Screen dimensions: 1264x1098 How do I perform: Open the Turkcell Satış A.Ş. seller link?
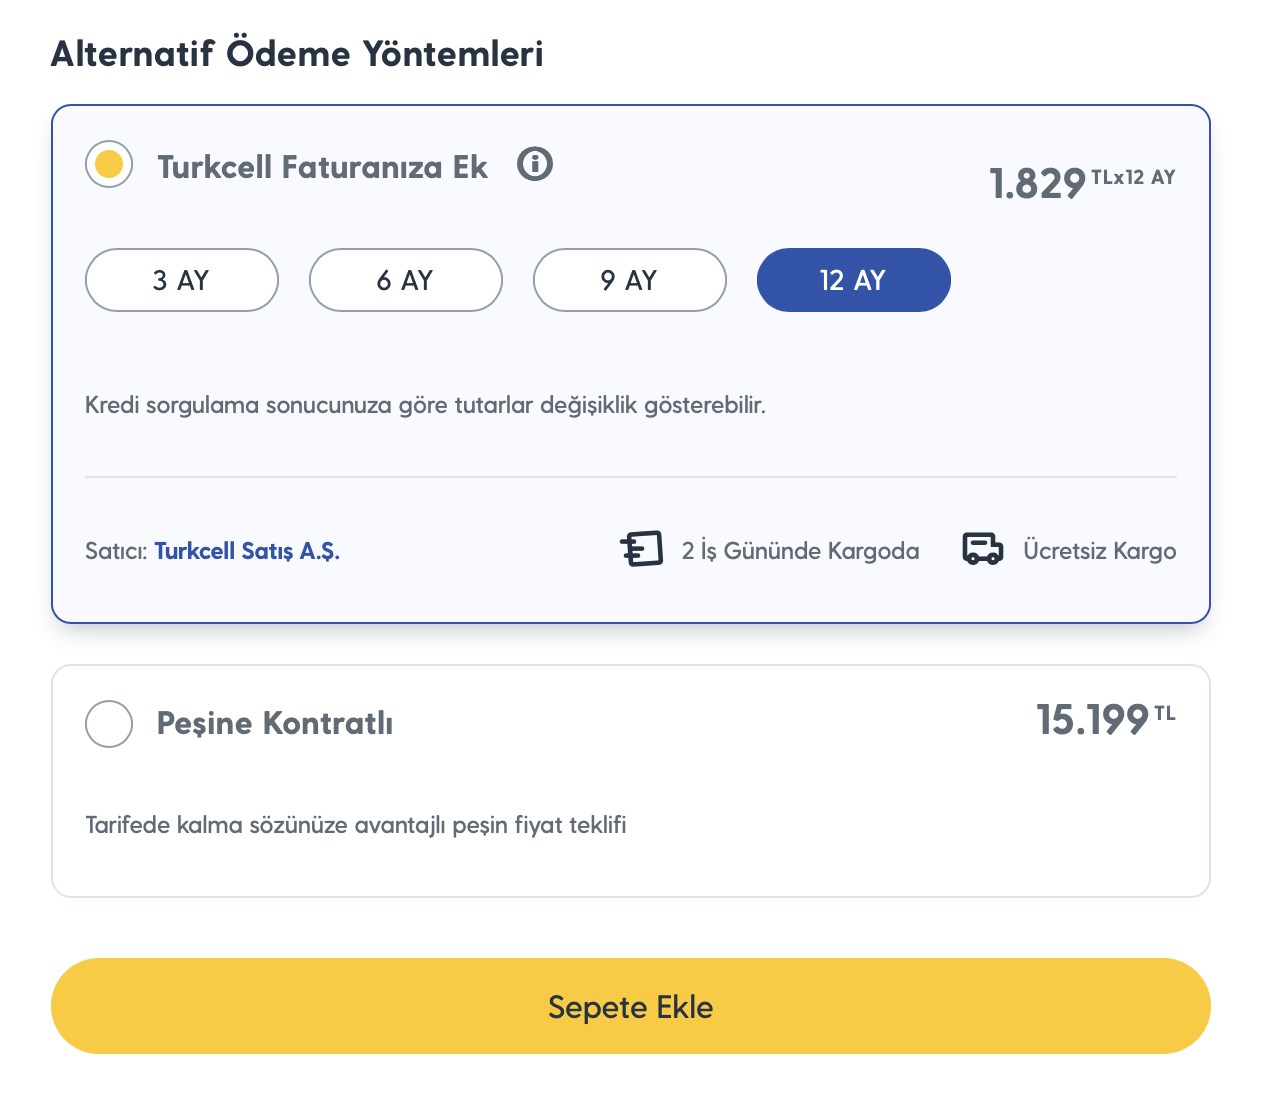pos(247,551)
